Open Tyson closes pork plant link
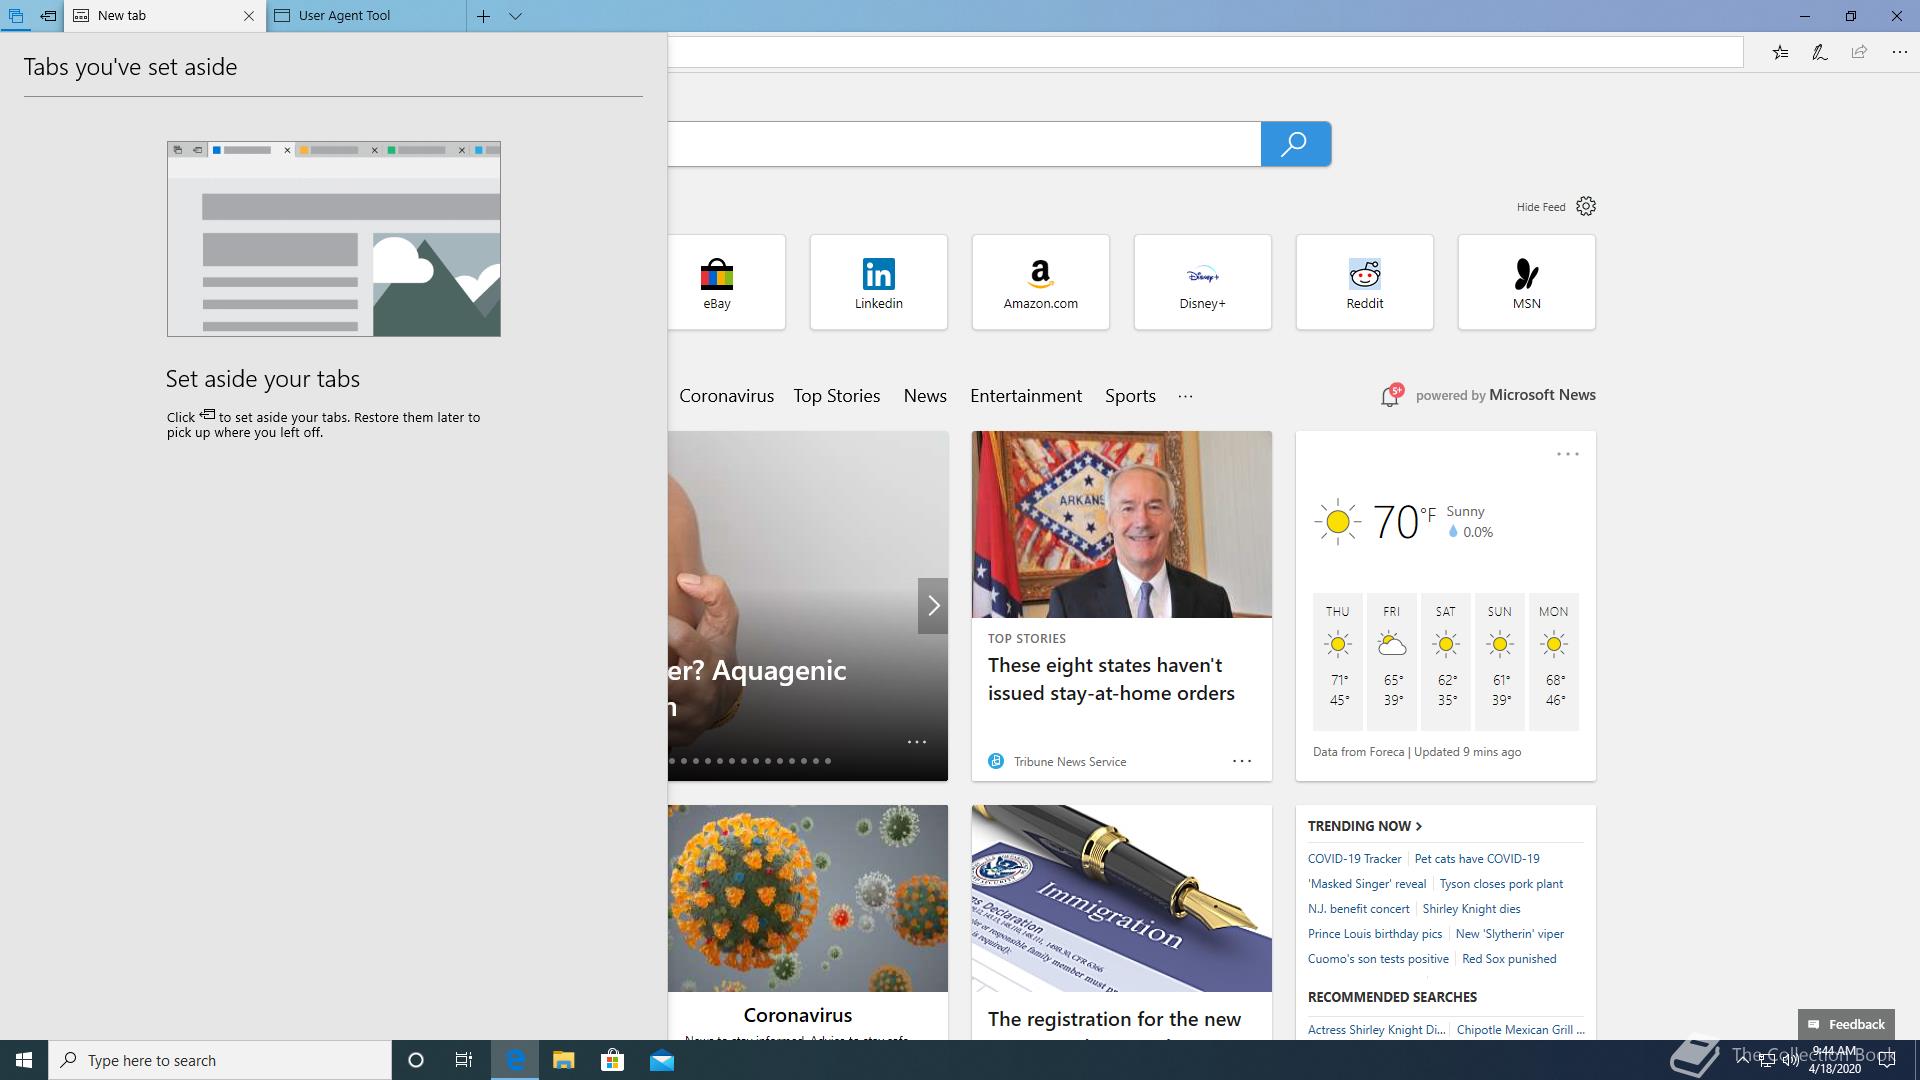1920x1080 pixels. pyautogui.click(x=1500, y=884)
